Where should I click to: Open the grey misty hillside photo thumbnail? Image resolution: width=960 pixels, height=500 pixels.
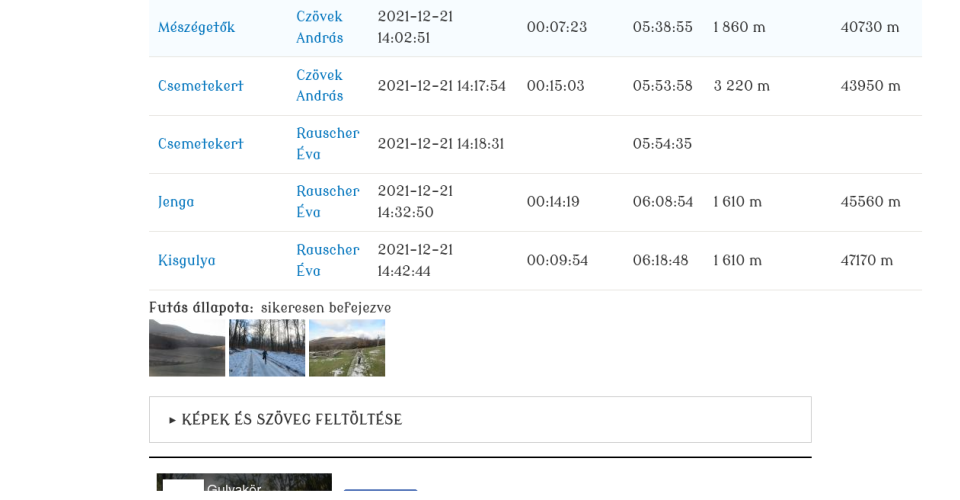click(x=187, y=348)
